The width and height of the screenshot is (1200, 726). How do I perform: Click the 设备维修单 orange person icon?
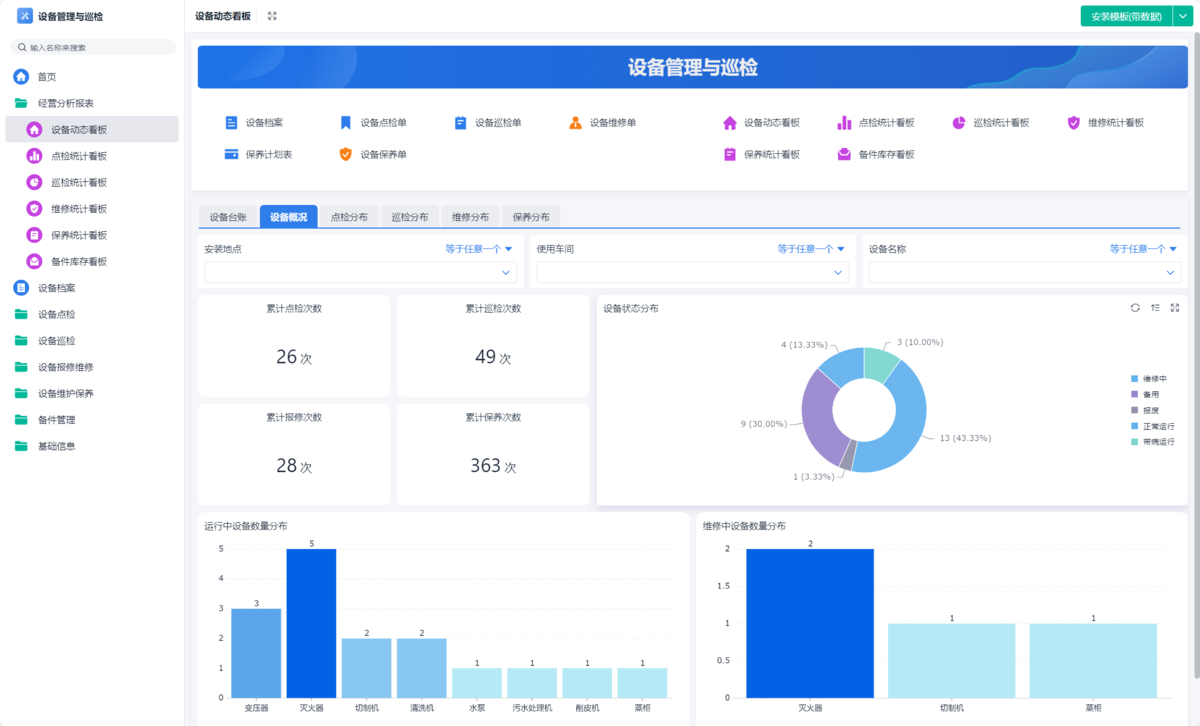tap(575, 123)
